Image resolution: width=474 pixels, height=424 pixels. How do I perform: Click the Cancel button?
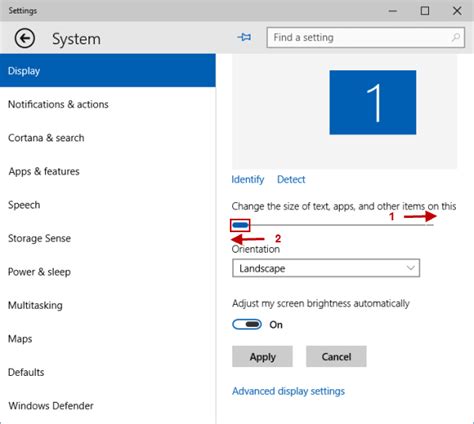pyautogui.click(x=336, y=357)
